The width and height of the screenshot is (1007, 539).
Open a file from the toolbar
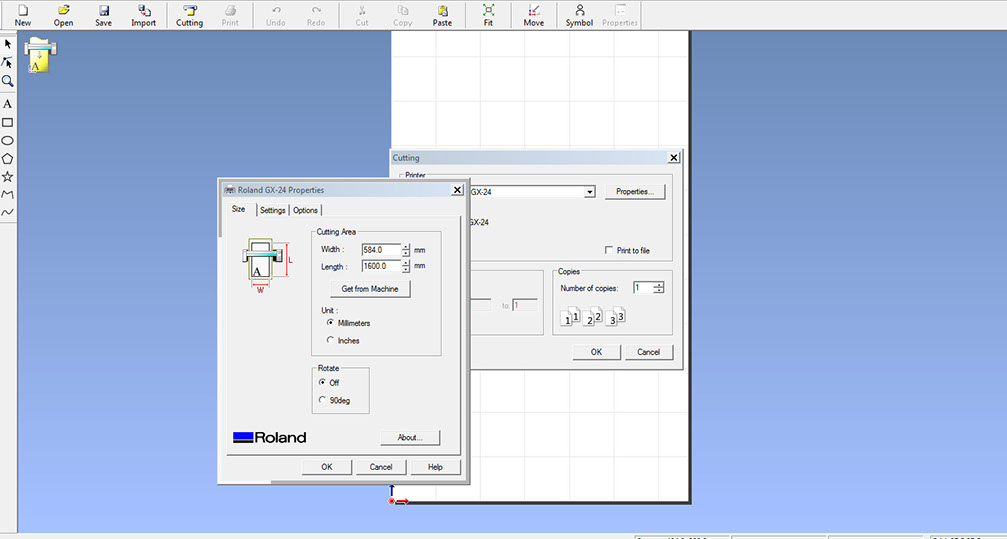coord(63,15)
